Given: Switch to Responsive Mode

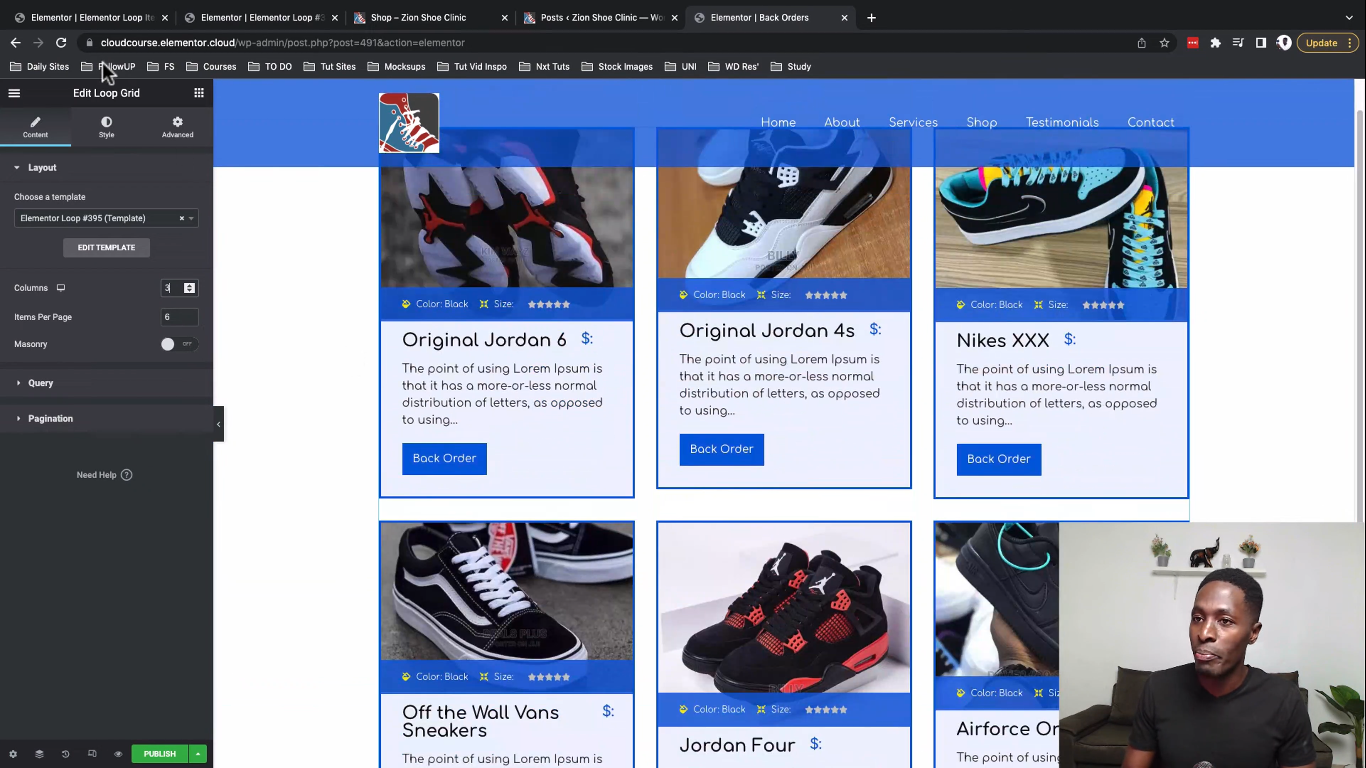Looking at the screenshot, I should [x=92, y=754].
